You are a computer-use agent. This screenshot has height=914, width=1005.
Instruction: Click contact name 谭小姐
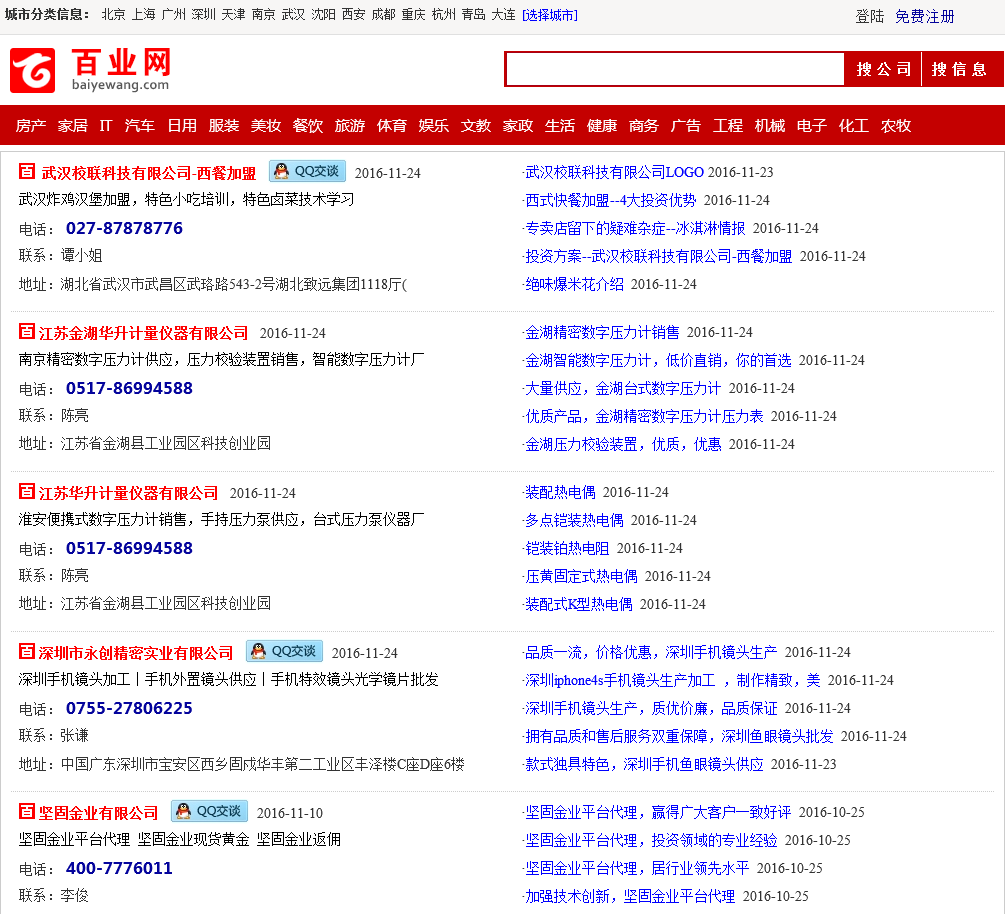81,256
